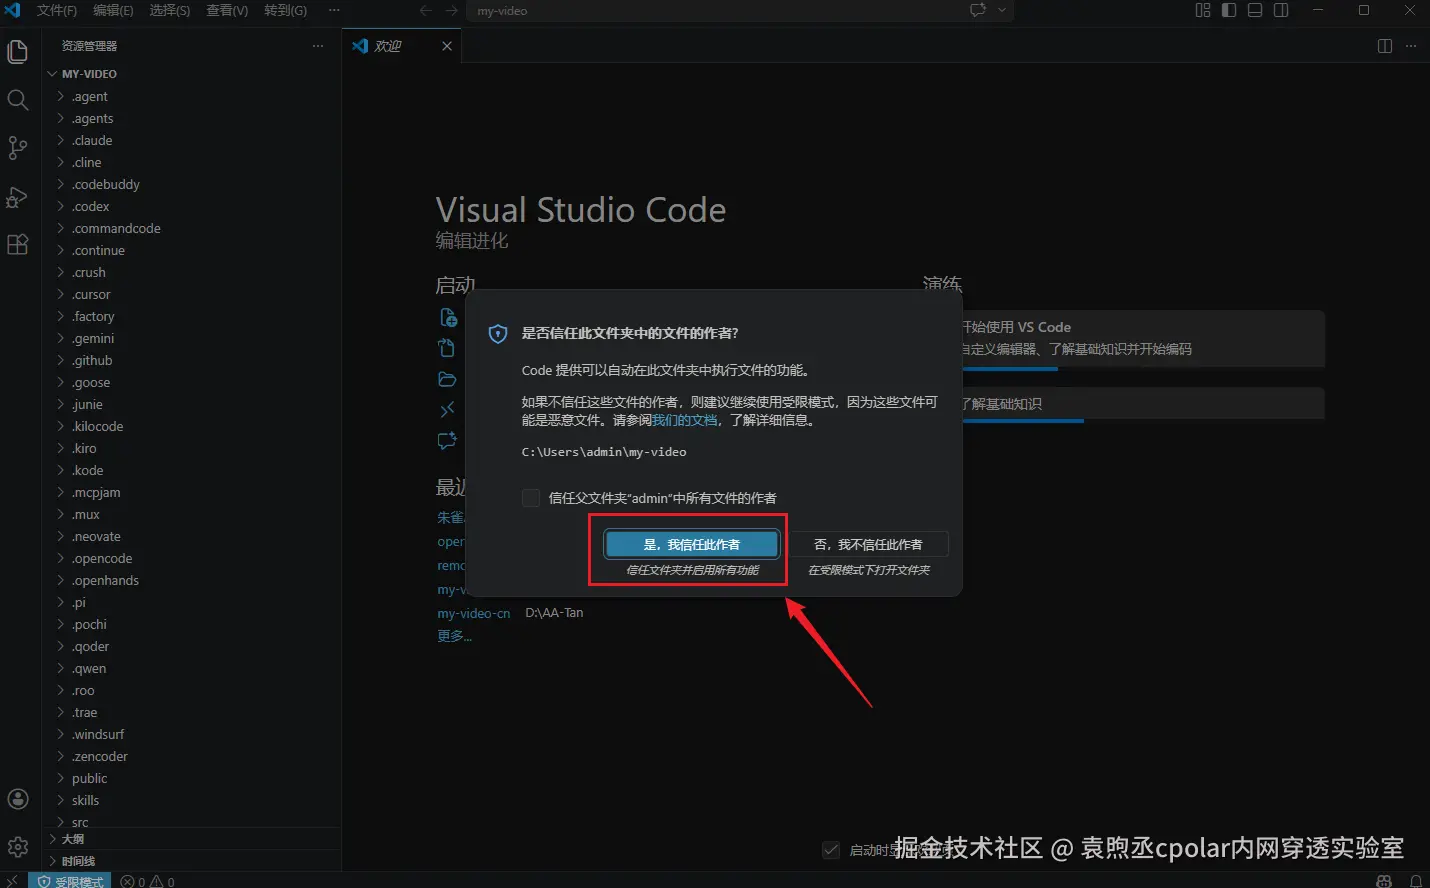Open the 文件(F) menu
1430x888 pixels.
coord(56,10)
